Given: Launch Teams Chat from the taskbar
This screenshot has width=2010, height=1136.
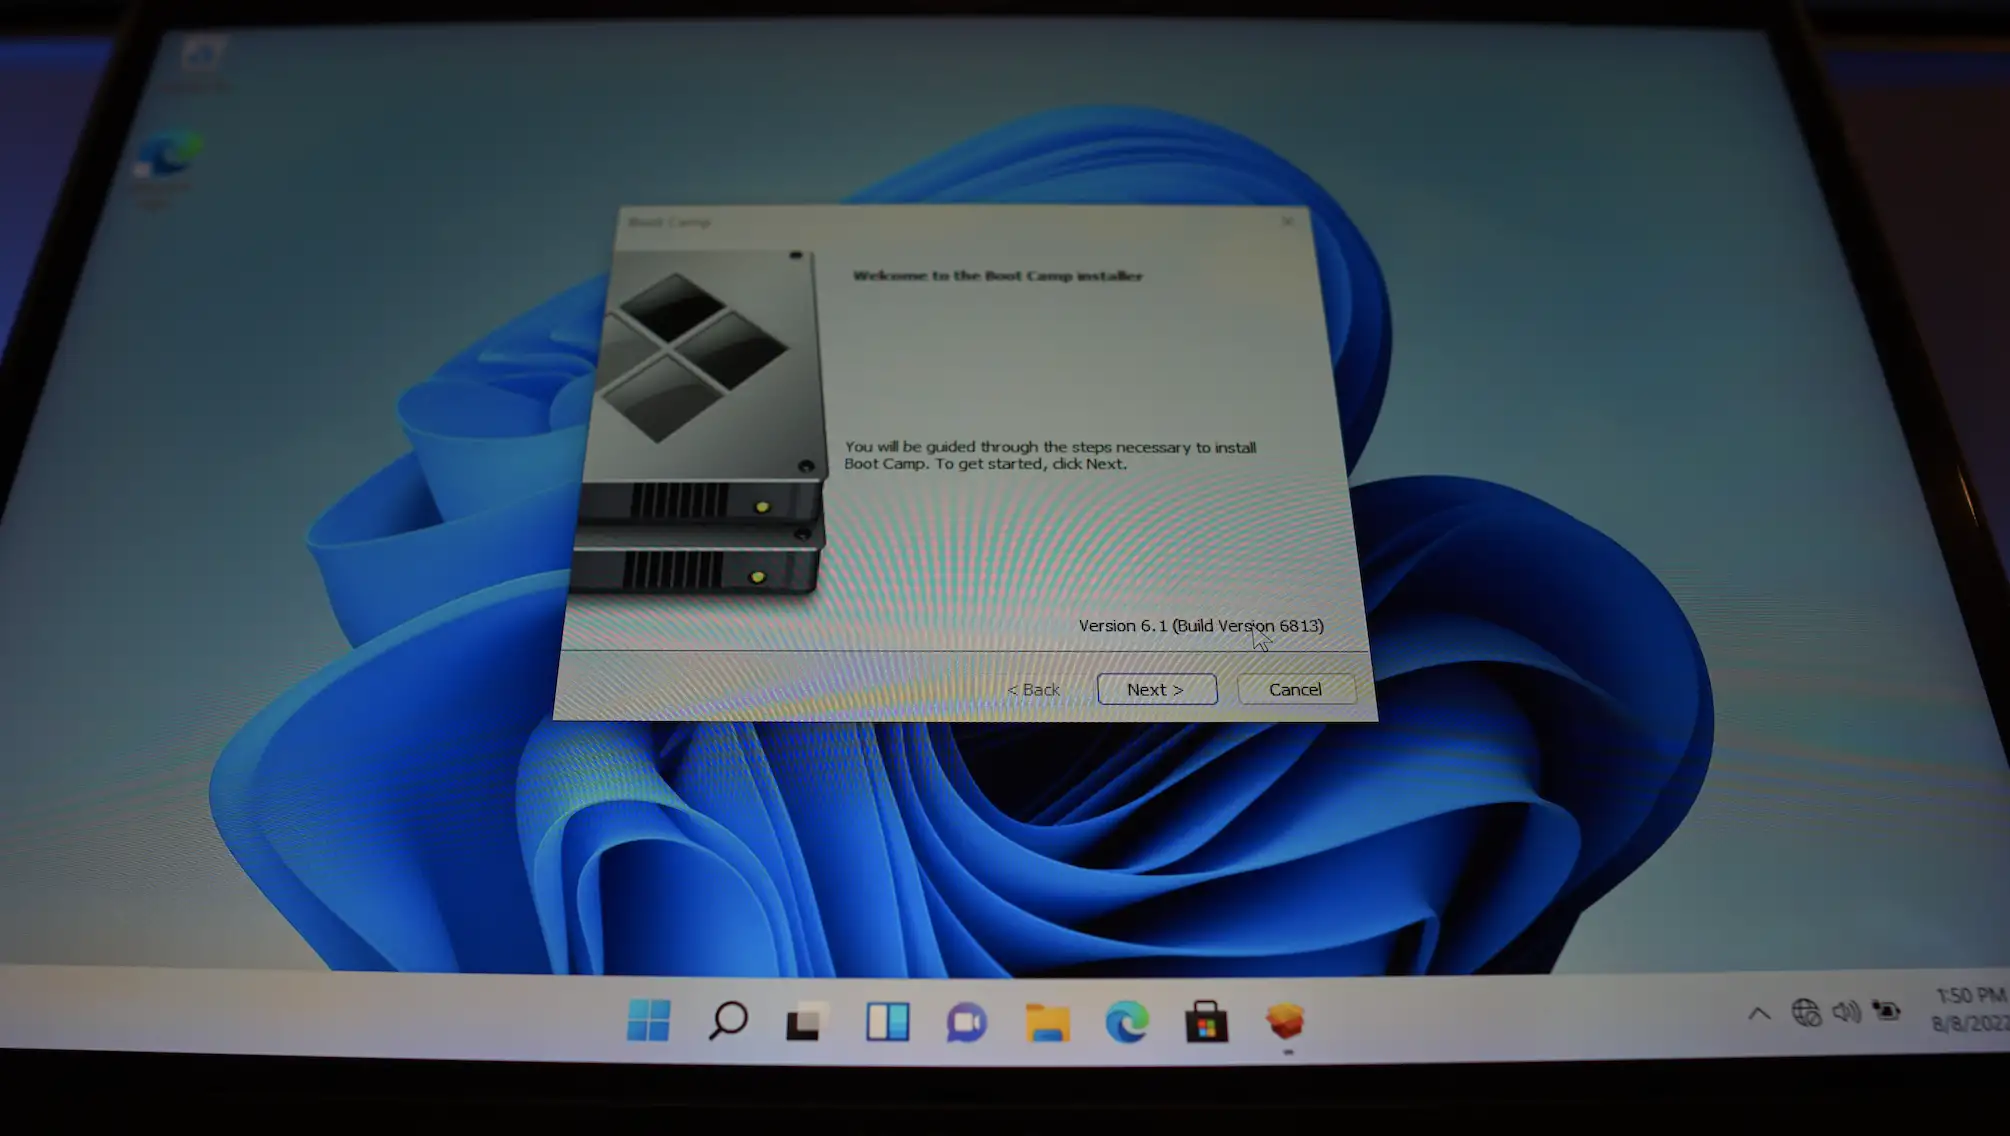Looking at the screenshot, I should point(966,1022).
